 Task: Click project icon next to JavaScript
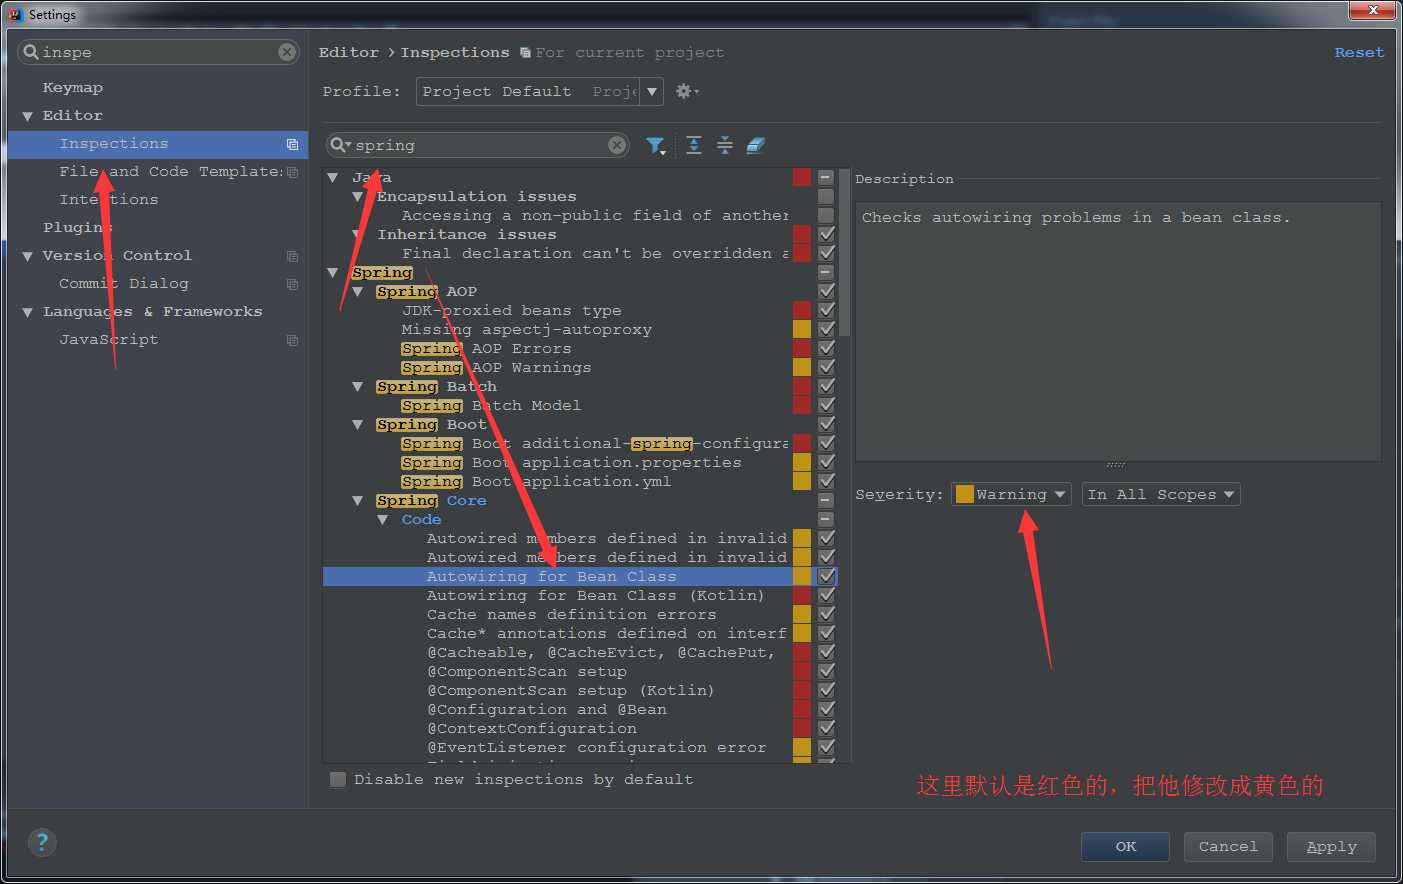[292, 340]
